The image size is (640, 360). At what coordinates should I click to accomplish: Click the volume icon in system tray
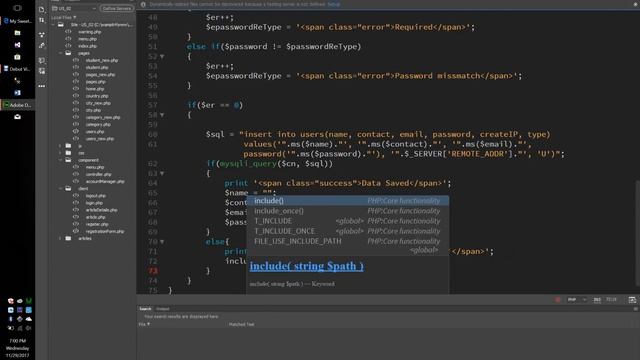coord(29,328)
